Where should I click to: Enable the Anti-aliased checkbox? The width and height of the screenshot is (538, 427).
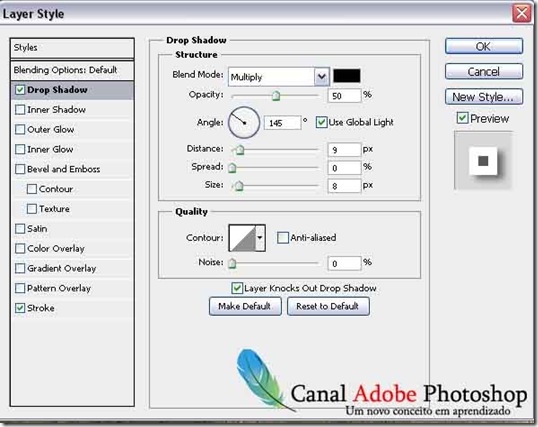(283, 238)
